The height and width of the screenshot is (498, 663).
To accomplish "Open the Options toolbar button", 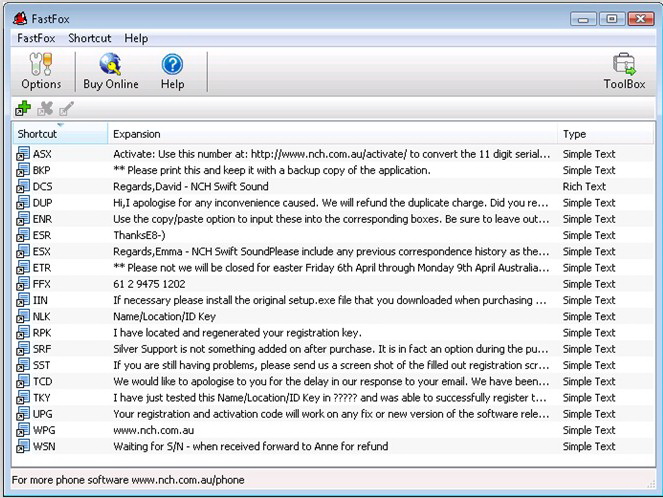I will click(41, 71).
